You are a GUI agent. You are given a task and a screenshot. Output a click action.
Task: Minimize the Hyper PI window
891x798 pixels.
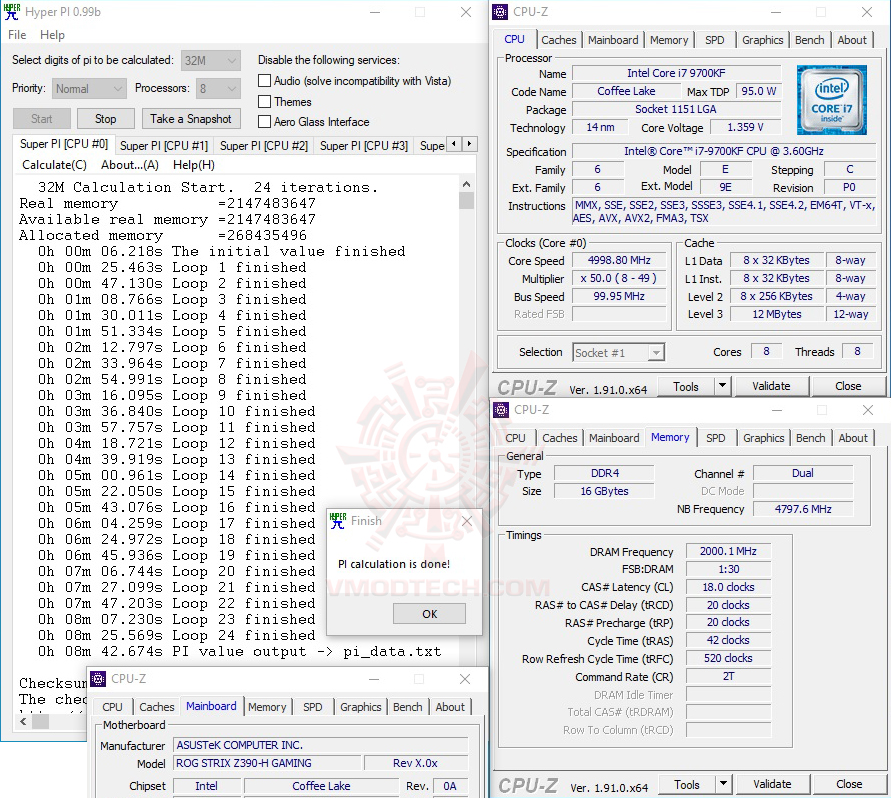coord(375,12)
